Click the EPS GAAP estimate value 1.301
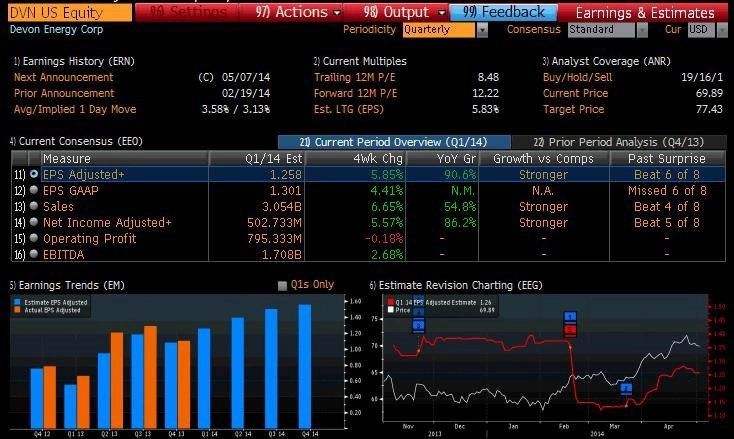The image size is (734, 439). 286,190
